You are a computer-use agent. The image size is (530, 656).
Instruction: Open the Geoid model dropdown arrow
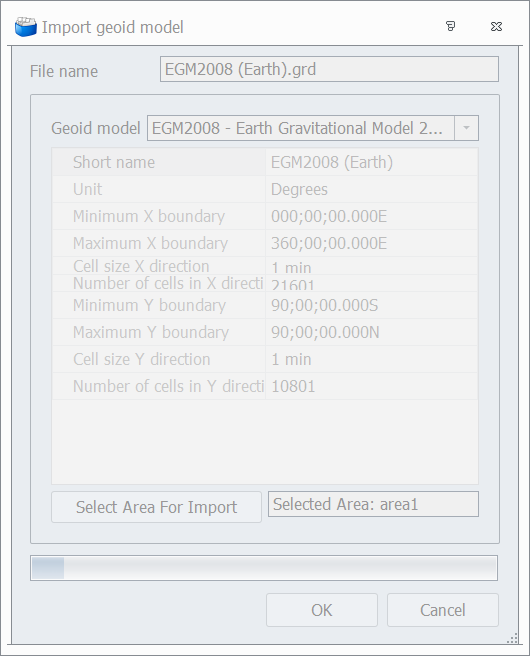pos(466,128)
